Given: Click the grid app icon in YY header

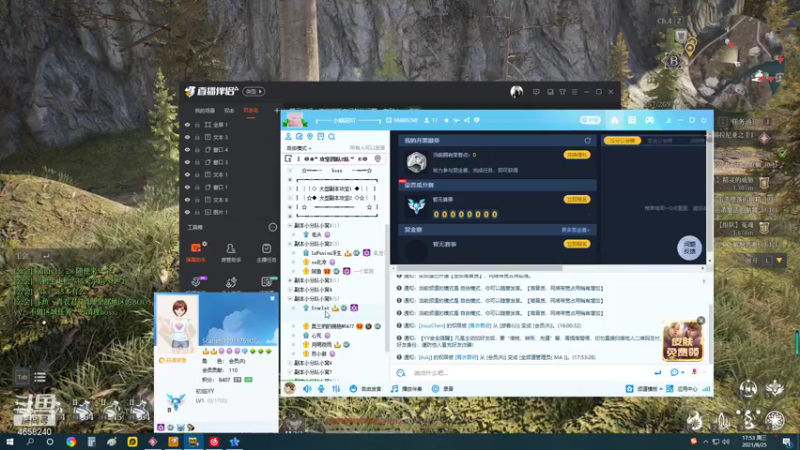Looking at the screenshot, I should click(x=632, y=120).
